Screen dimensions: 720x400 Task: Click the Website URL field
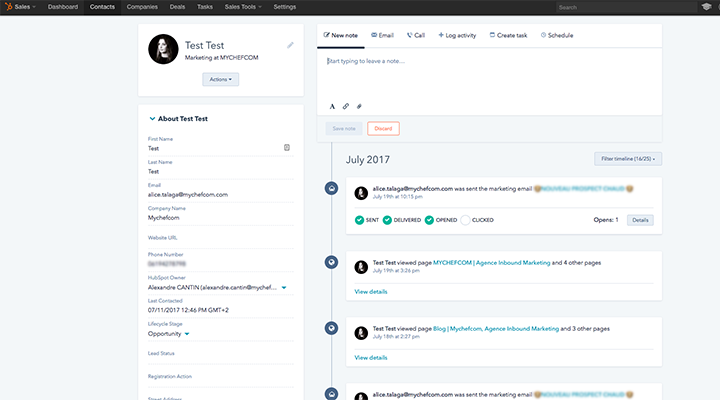220,238
